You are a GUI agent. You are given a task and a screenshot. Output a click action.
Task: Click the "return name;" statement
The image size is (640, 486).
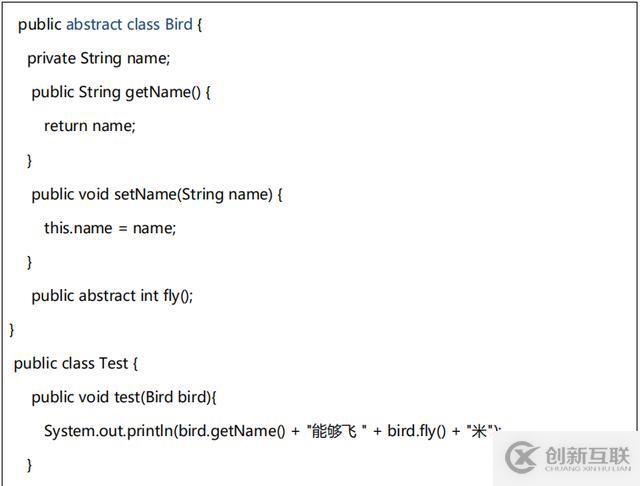click(89, 126)
